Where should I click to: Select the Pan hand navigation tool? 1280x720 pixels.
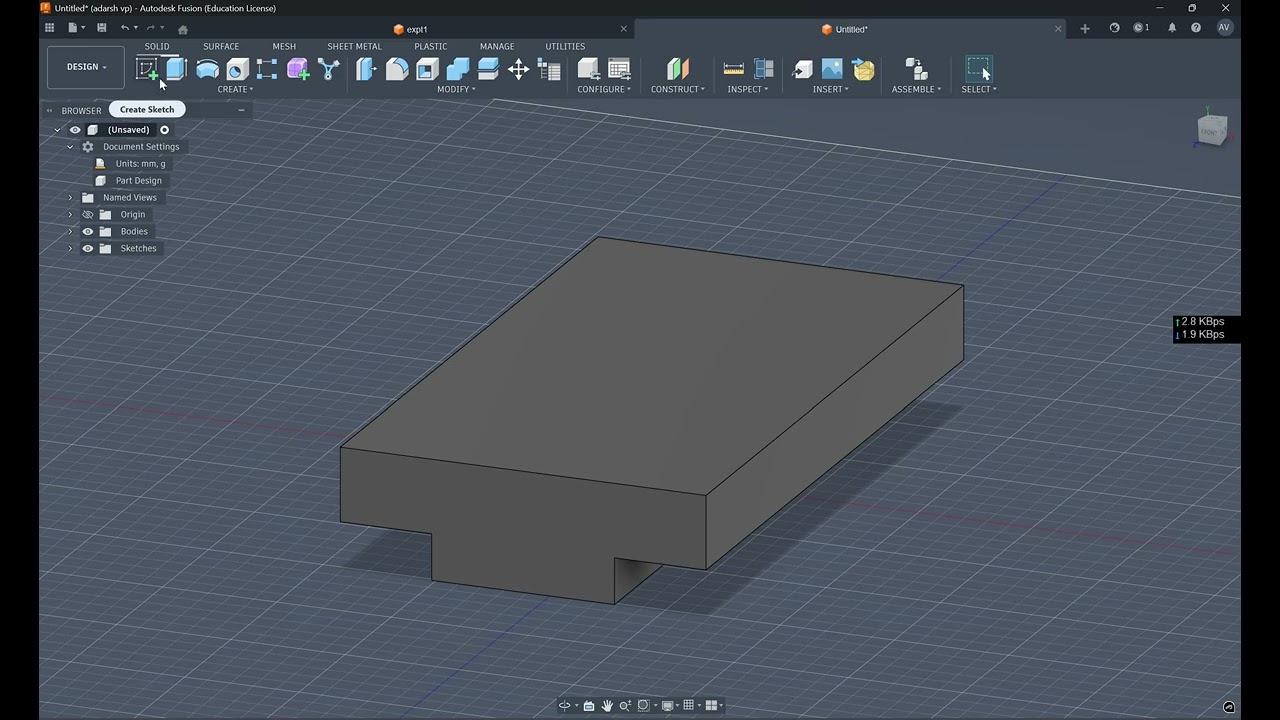[x=607, y=705]
